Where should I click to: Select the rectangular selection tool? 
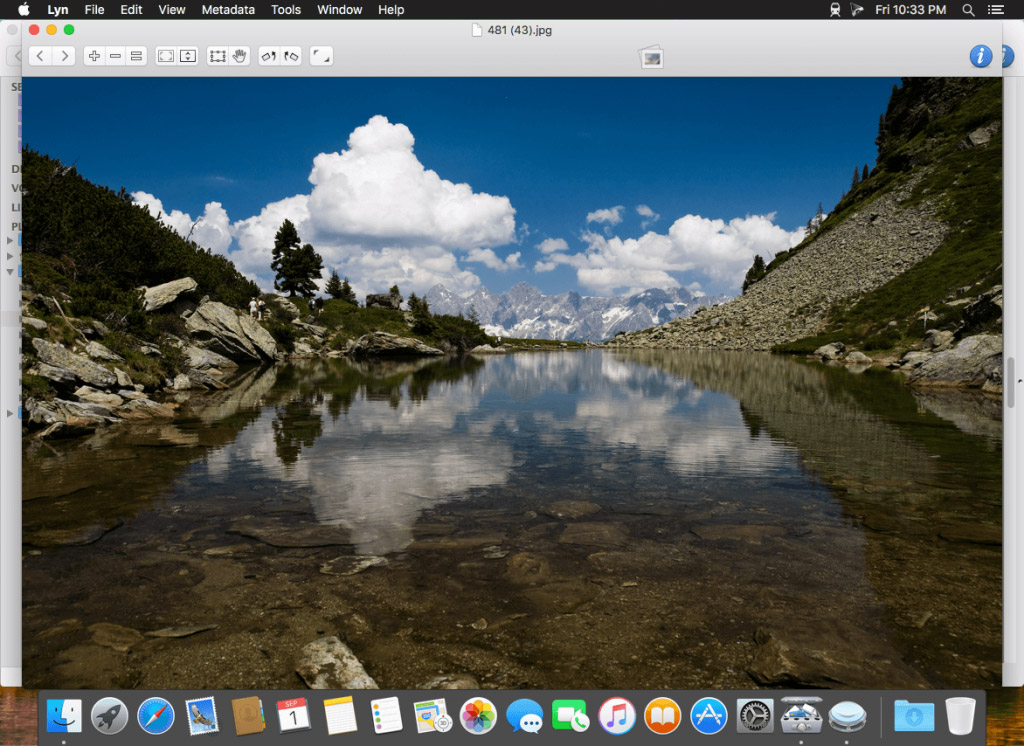[217, 56]
